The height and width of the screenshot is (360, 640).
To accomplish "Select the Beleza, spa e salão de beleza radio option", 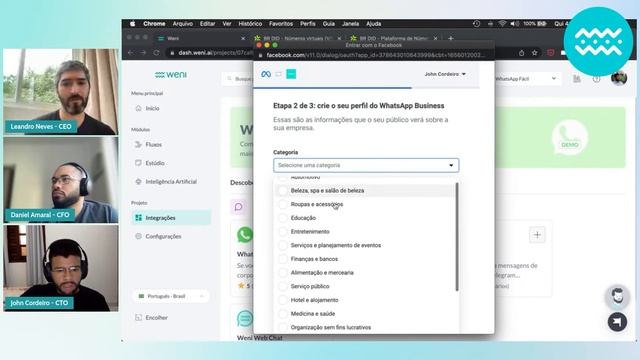I will pos(282,191).
